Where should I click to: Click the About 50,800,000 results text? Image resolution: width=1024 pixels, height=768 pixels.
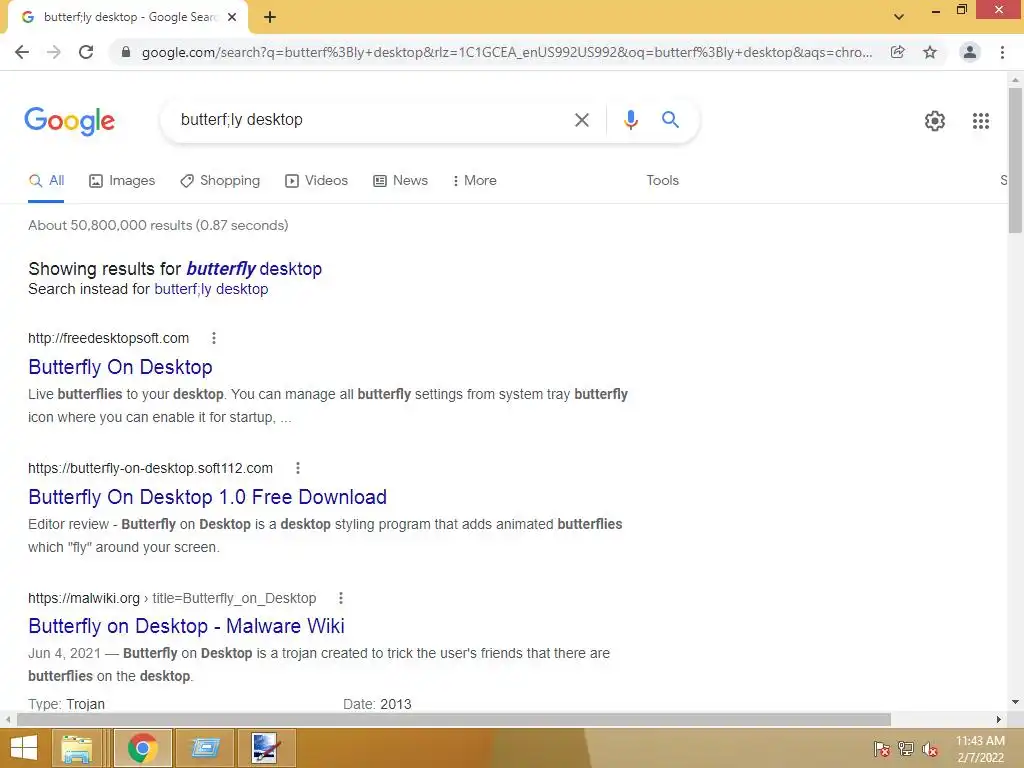point(158,225)
